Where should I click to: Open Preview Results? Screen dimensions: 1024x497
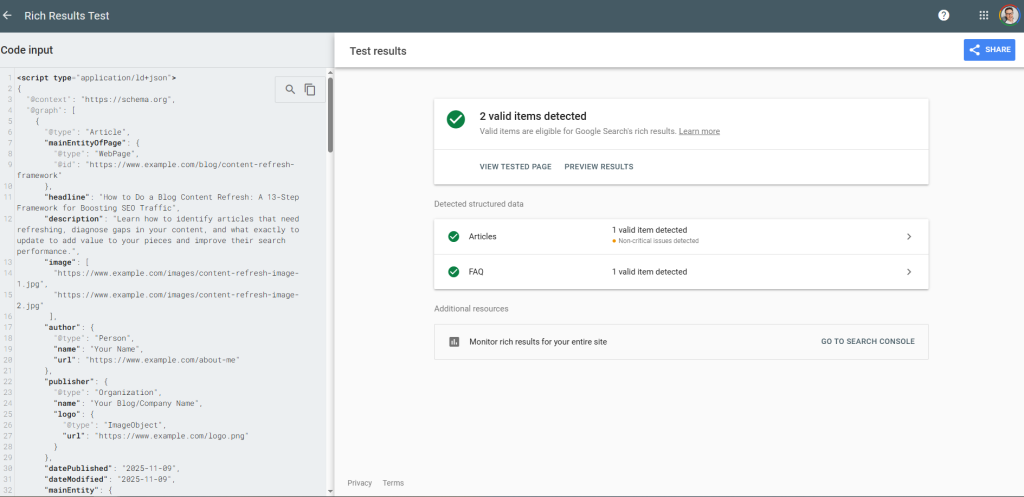[599, 167]
